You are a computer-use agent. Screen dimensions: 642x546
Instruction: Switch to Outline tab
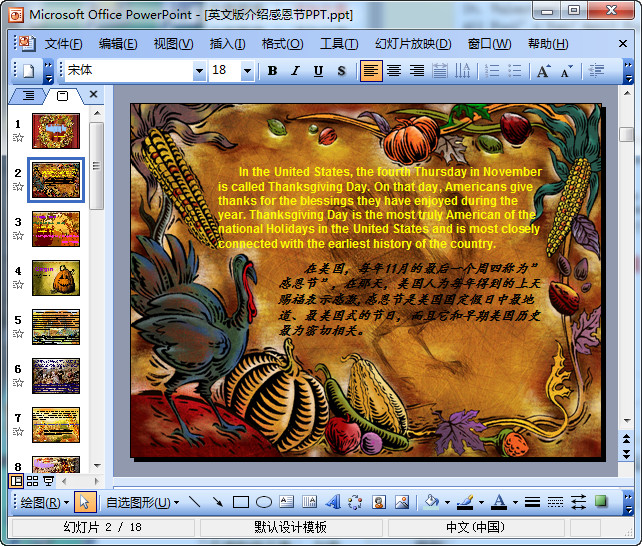click(x=28, y=96)
